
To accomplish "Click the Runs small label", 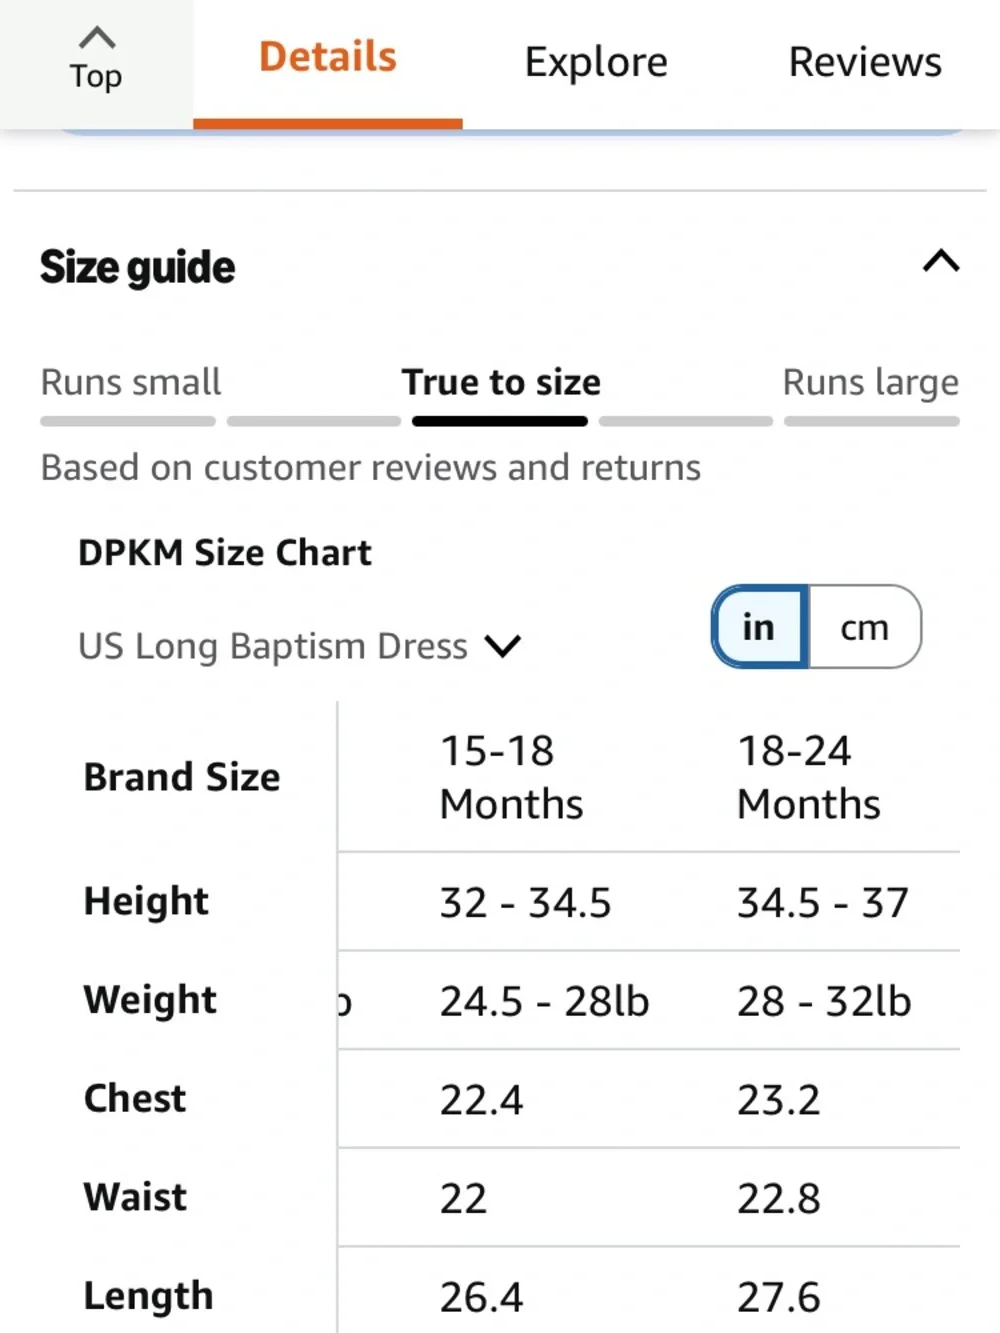I will pos(131,382).
